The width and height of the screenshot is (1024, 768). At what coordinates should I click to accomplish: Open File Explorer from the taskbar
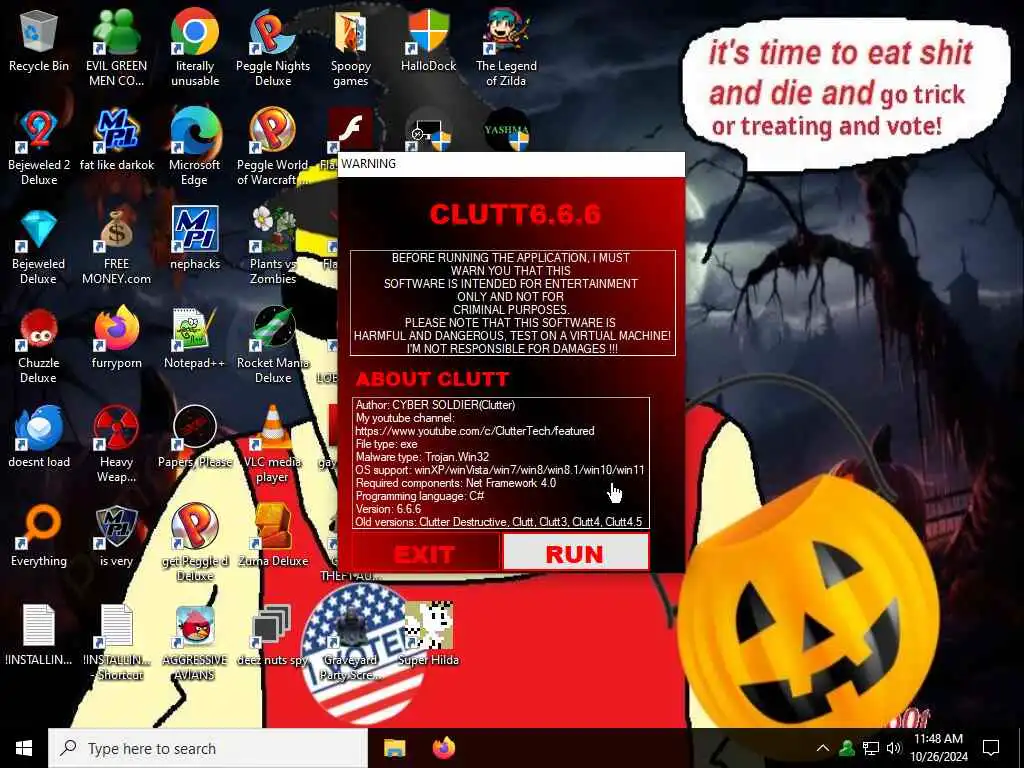pos(394,748)
